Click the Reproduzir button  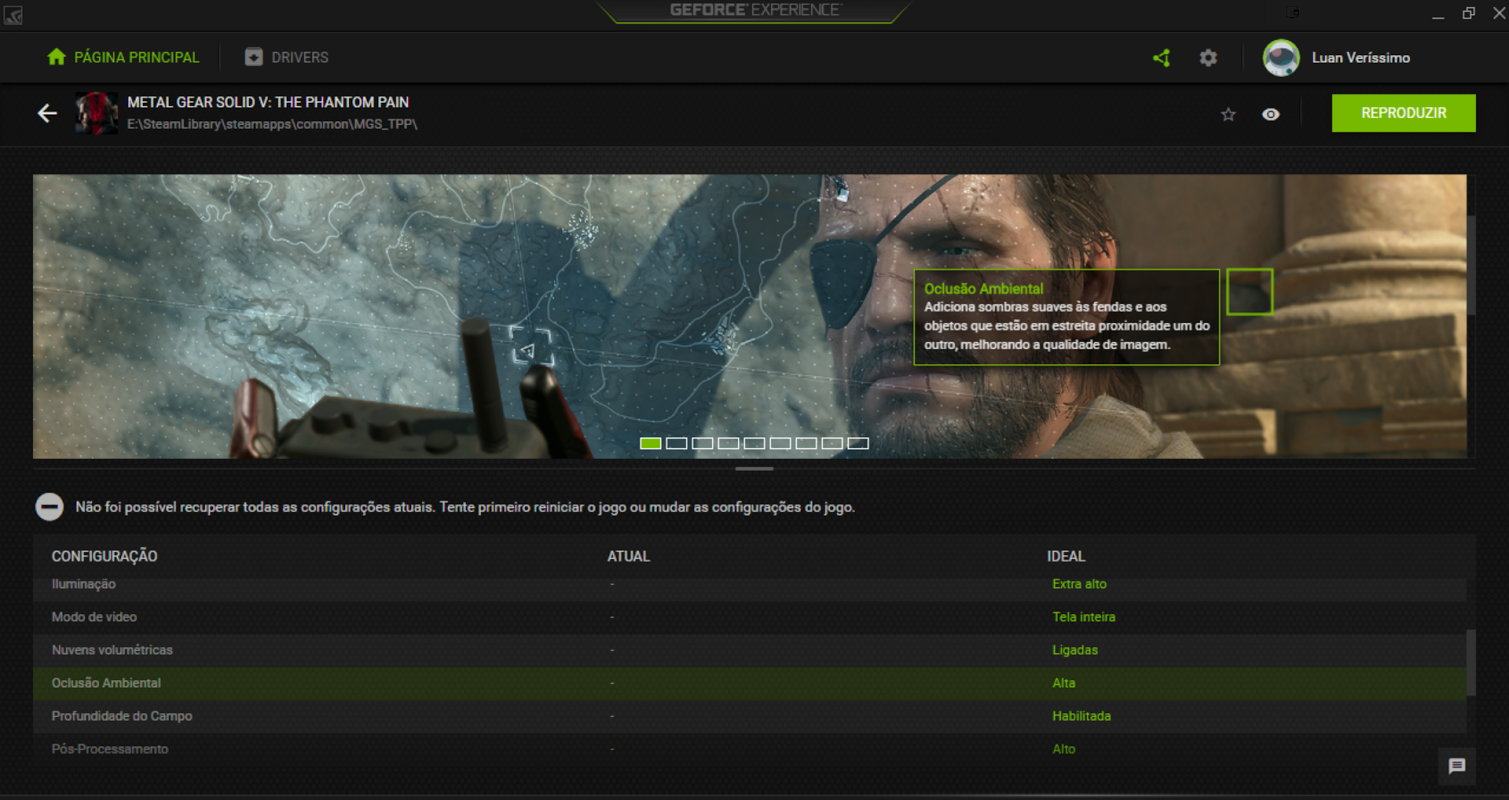1403,113
